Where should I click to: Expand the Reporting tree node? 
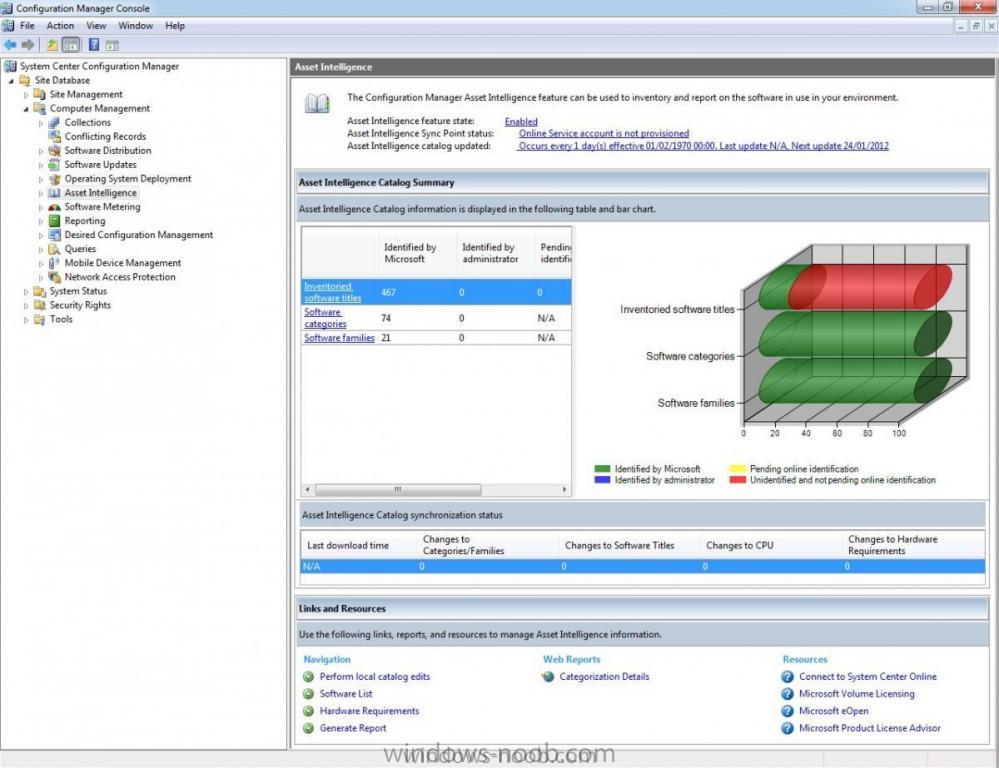pyautogui.click(x=41, y=221)
